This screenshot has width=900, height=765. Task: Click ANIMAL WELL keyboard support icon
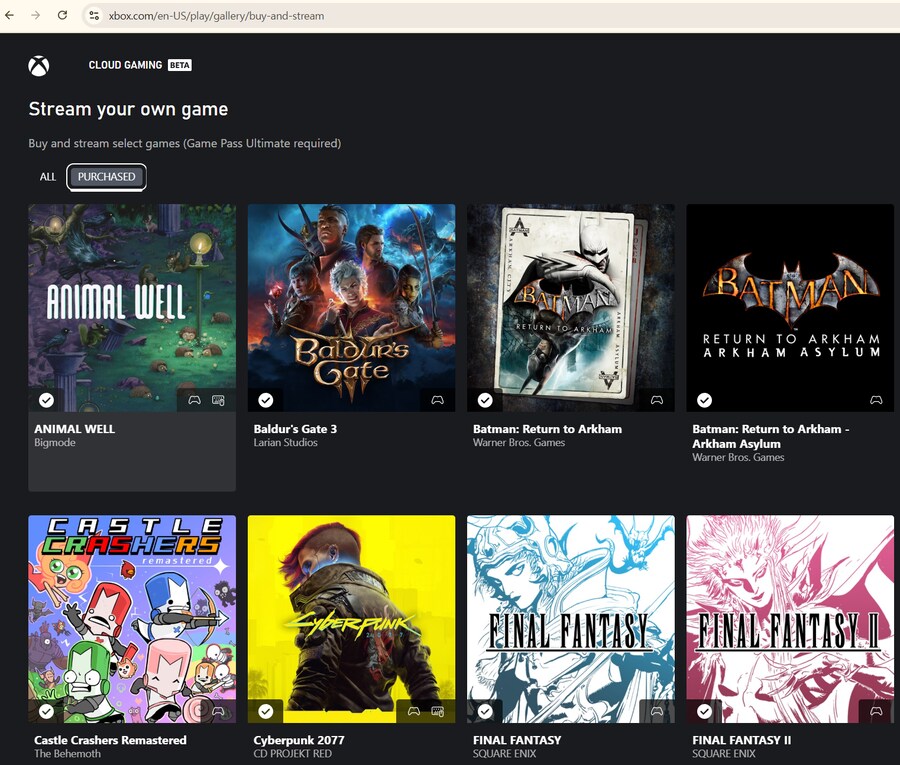(218, 400)
